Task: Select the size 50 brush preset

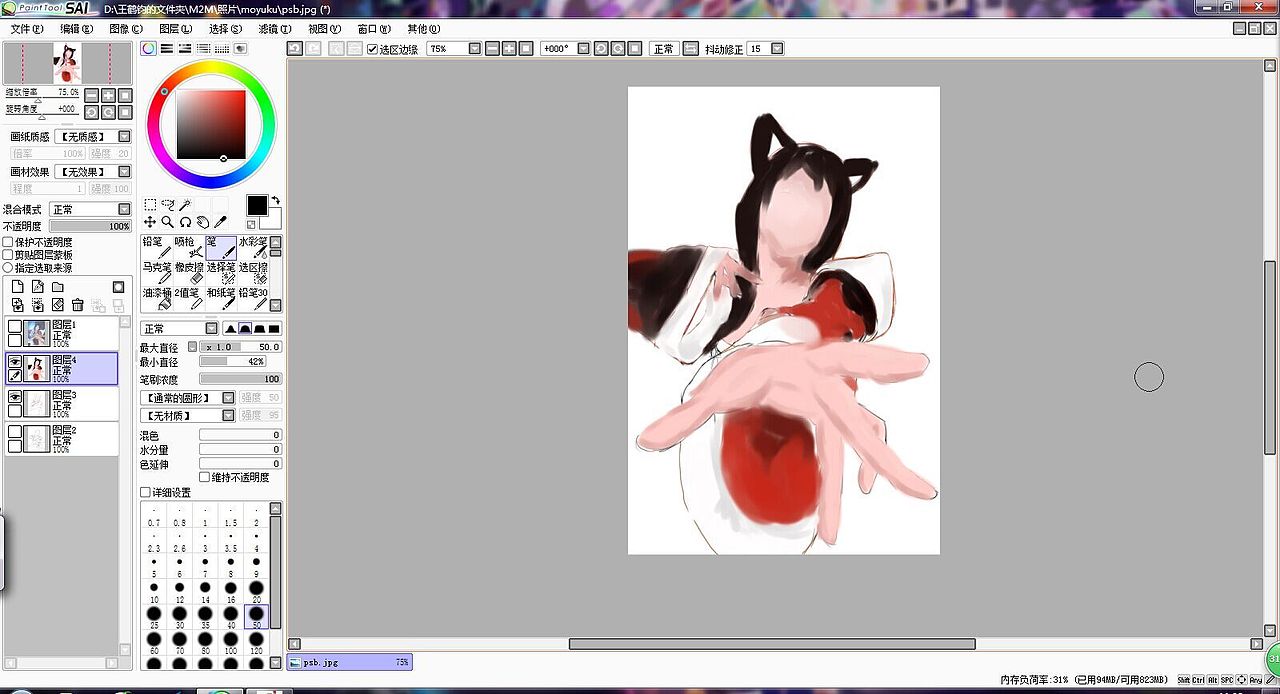Action: point(256,617)
